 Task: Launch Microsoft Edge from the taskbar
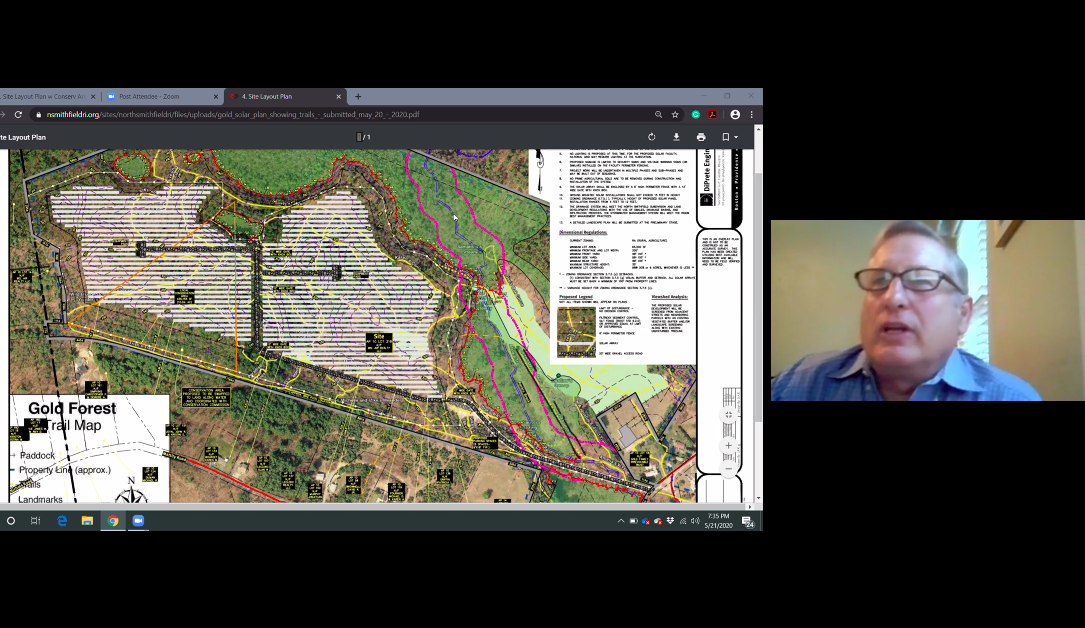(62, 521)
